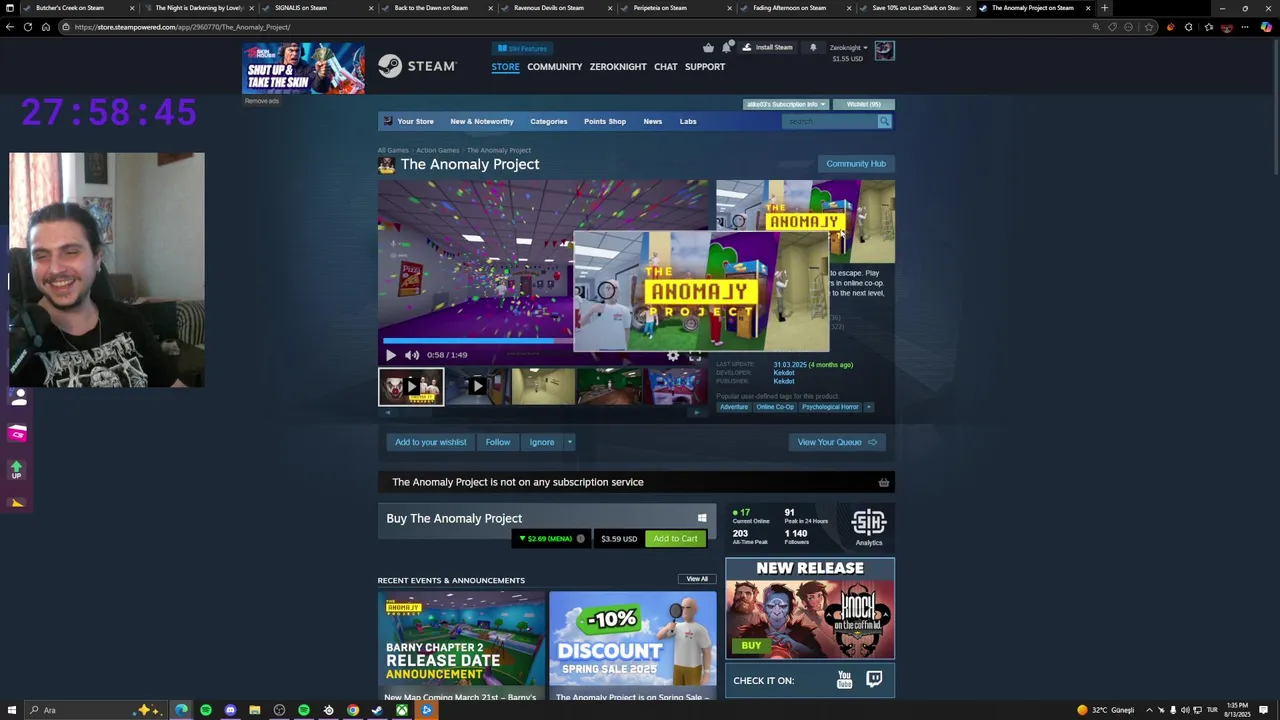Click info icon beside MENA price
The height and width of the screenshot is (720, 1280).
tap(580, 538)
